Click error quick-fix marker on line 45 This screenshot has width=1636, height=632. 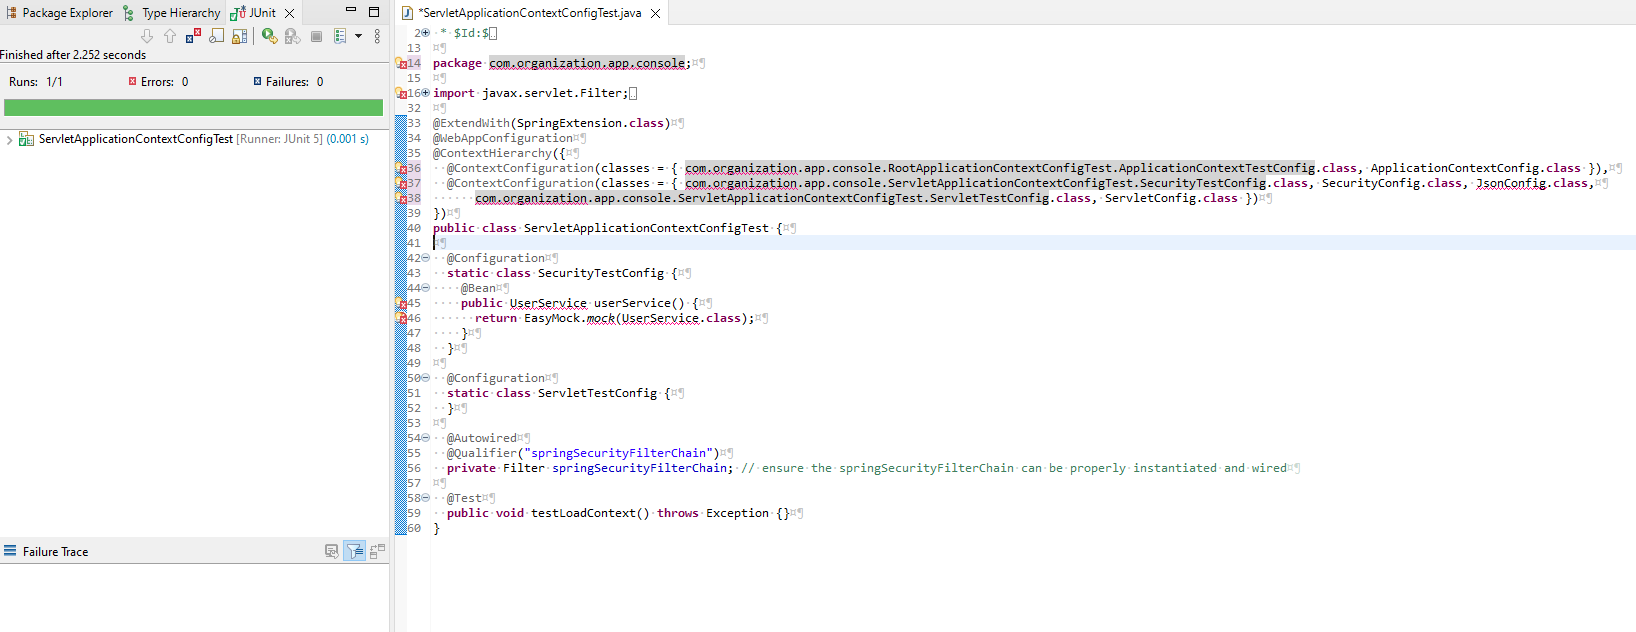click(401, 303)
